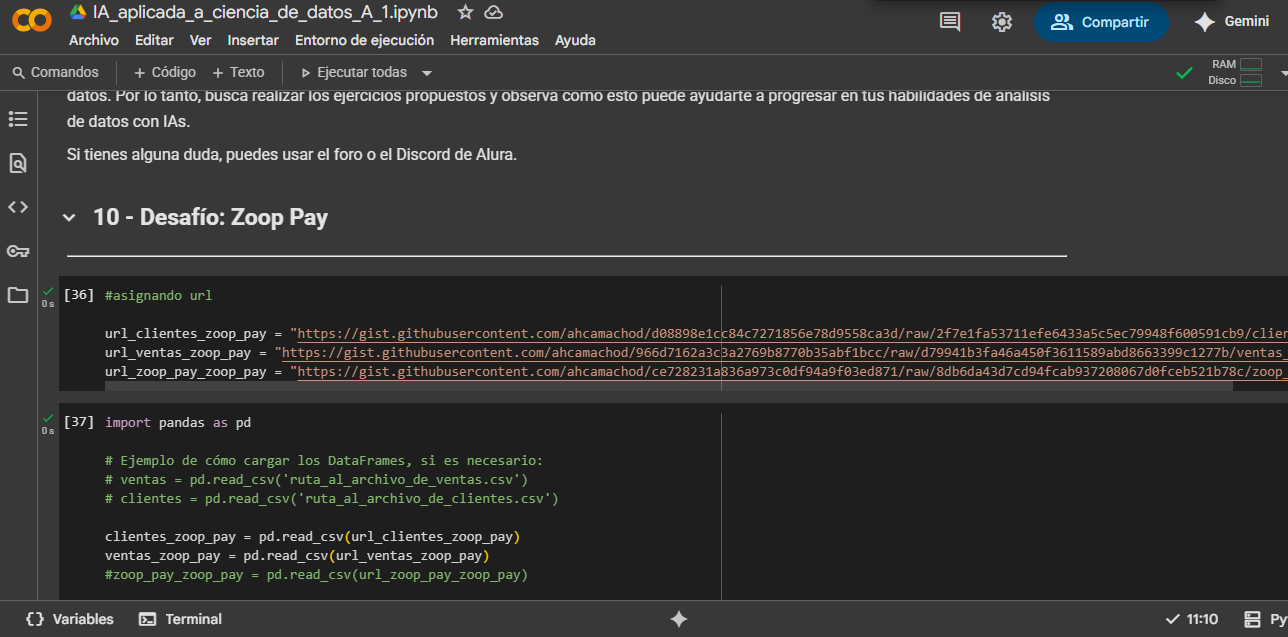The image size is (1288, 637).
Task: Open the Insertar menu
Action: pos(253,40)
